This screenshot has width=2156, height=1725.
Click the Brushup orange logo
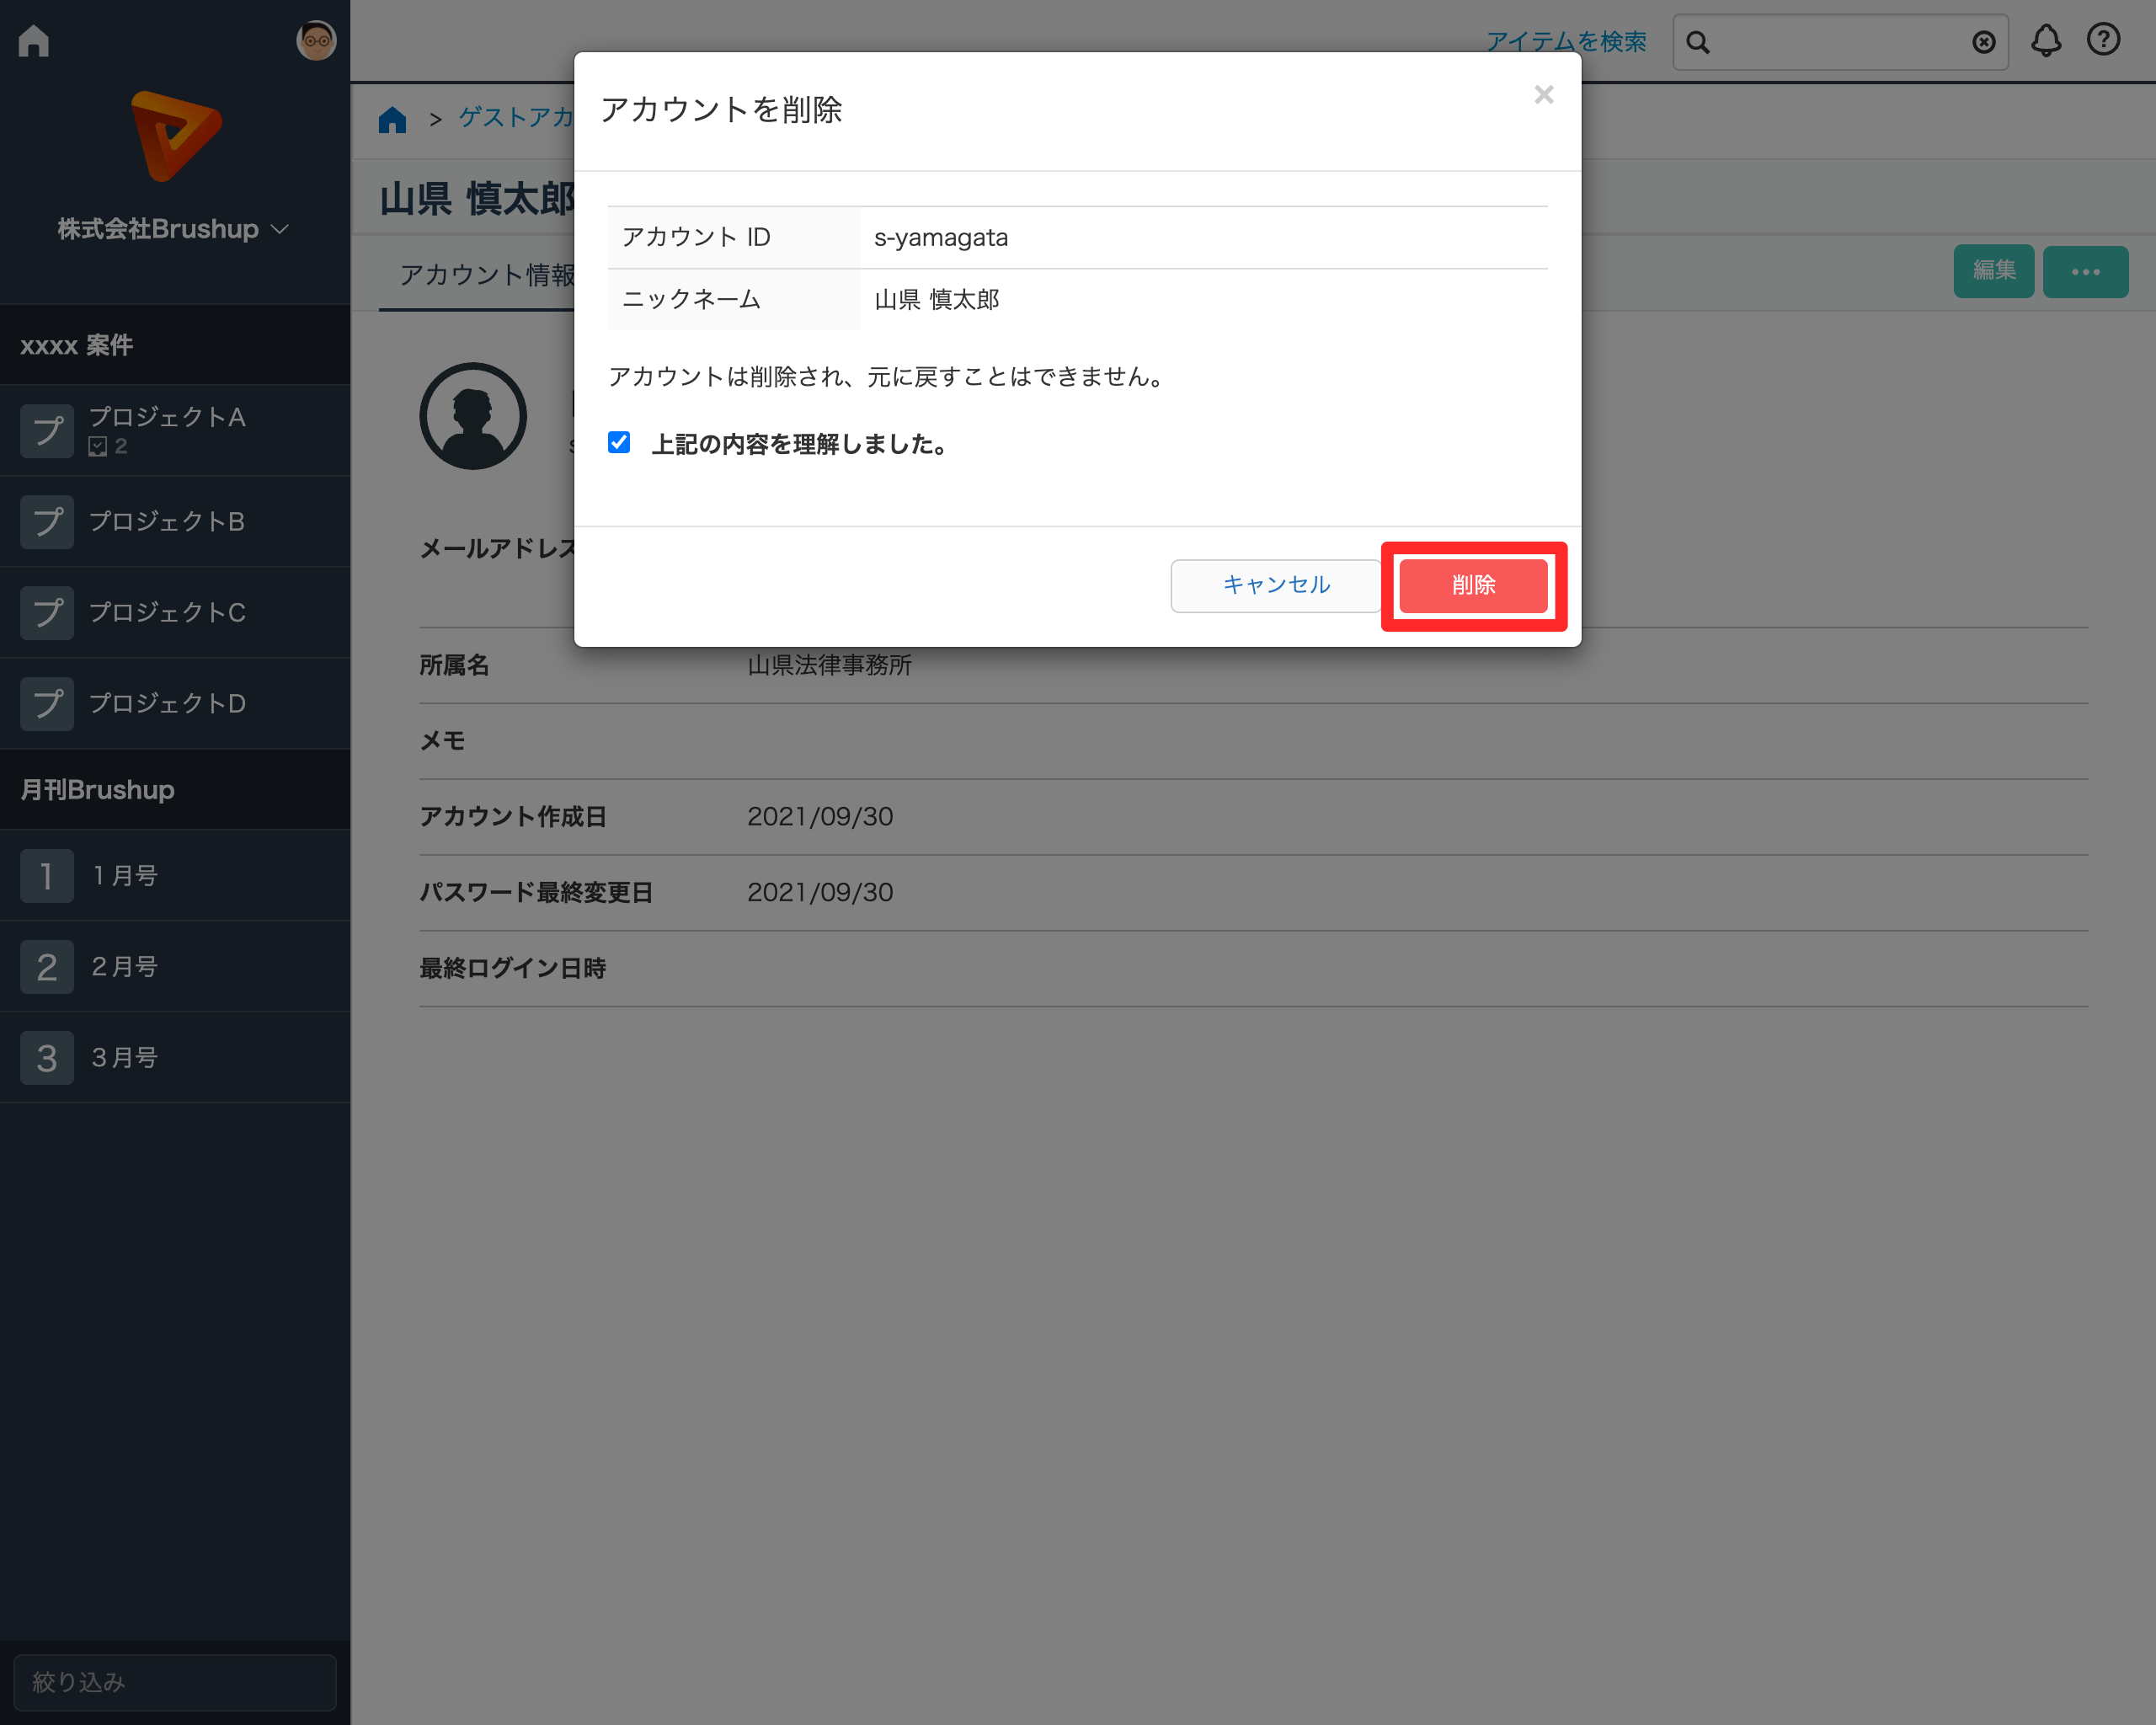coord(175,136)
